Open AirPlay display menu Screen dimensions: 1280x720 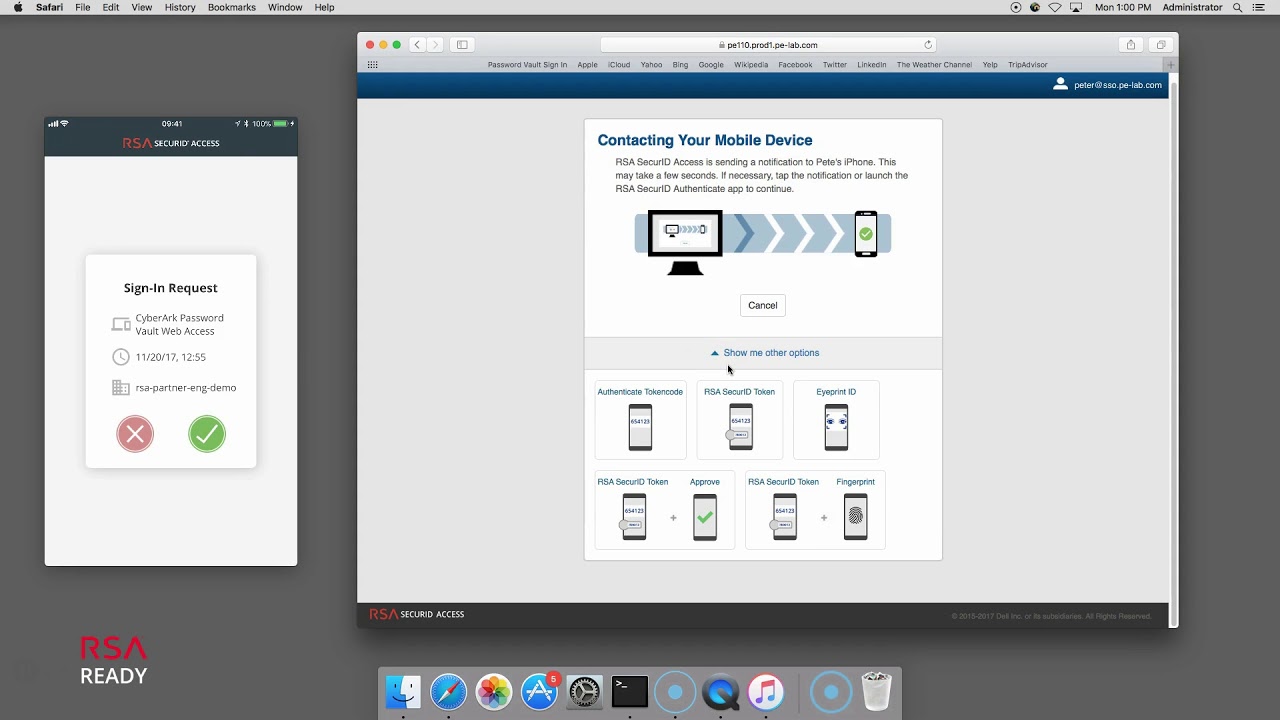point(1076,7)
